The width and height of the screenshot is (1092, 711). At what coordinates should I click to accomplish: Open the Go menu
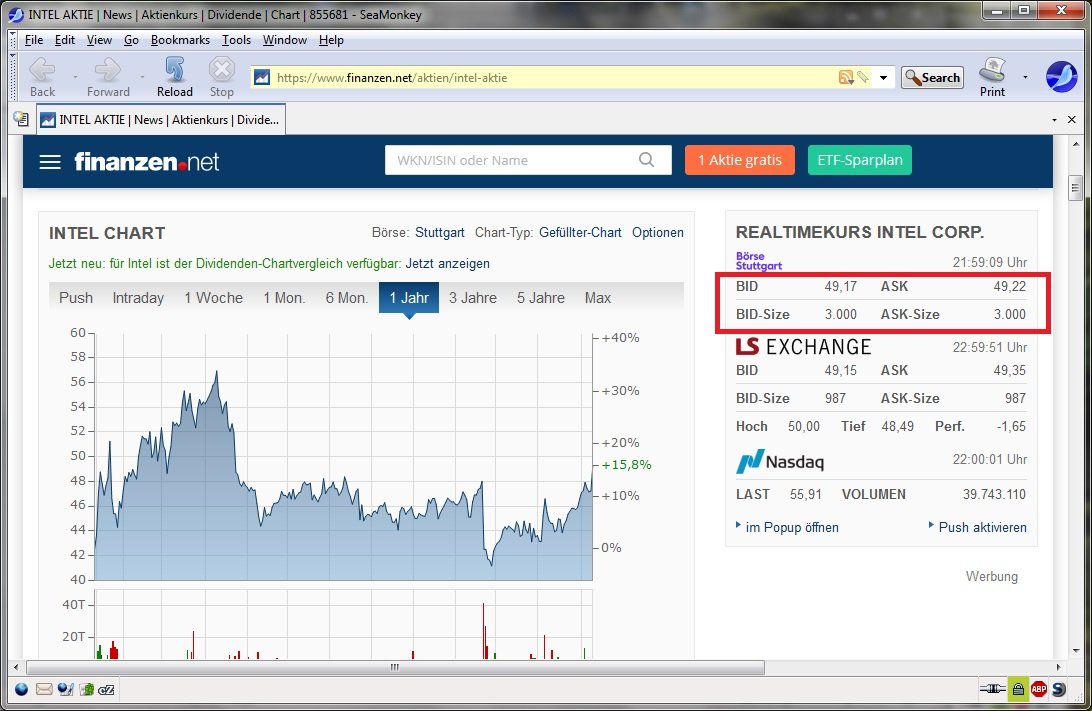pyautogui.click(x=131, y=40)
